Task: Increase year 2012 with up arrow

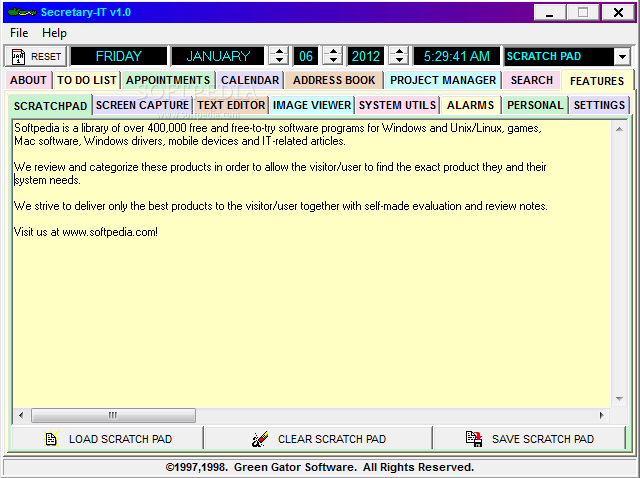Action: [x=399, y=52]
